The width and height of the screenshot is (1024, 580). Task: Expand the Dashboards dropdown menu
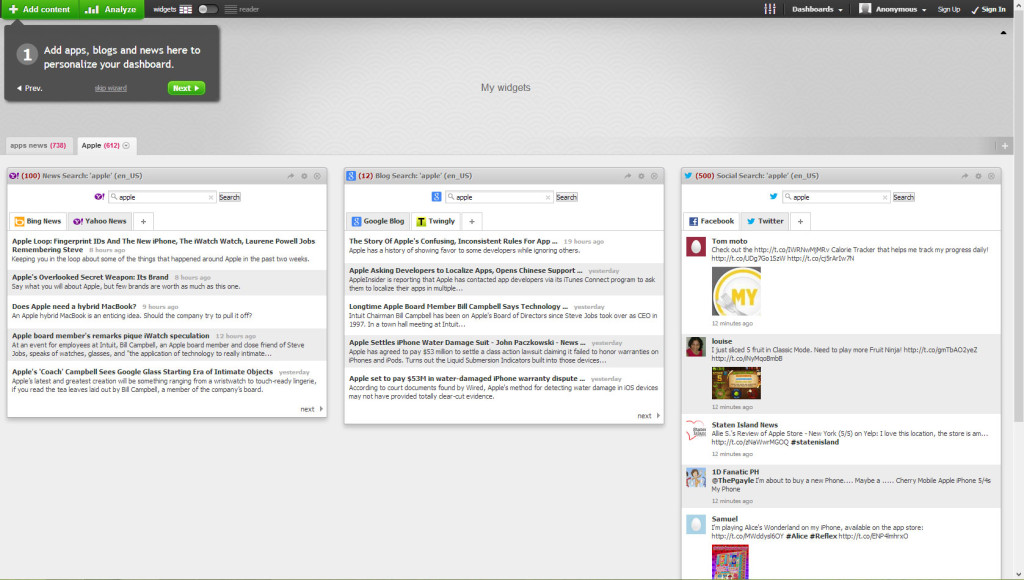pos(817,9)
